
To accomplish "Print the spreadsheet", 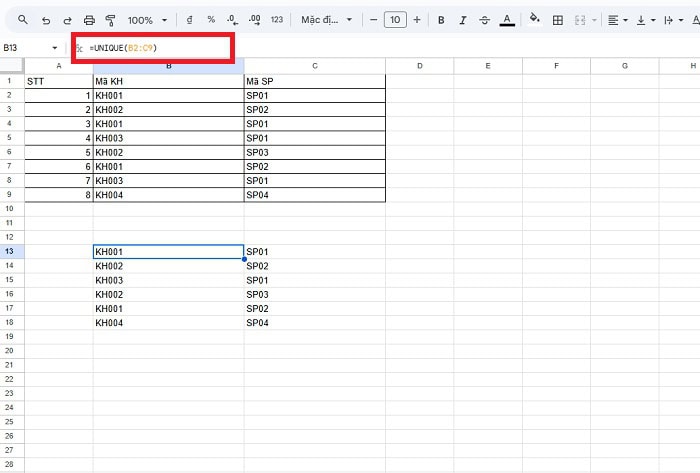I will tap(89, 20).
